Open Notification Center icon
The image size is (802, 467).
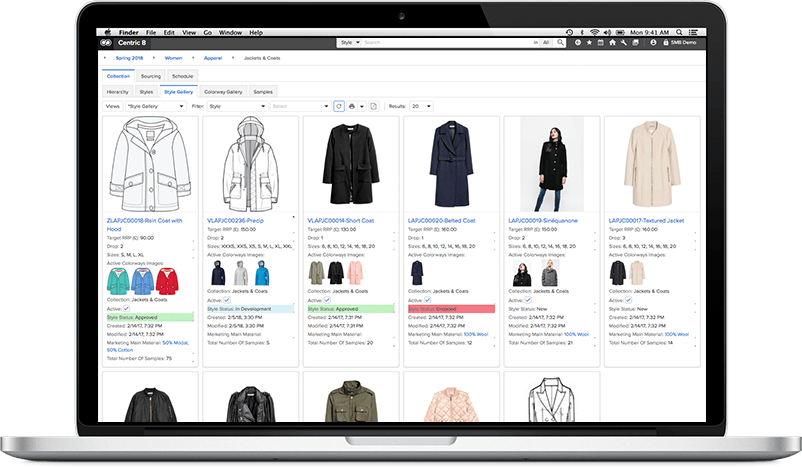(x=693, y=32)
